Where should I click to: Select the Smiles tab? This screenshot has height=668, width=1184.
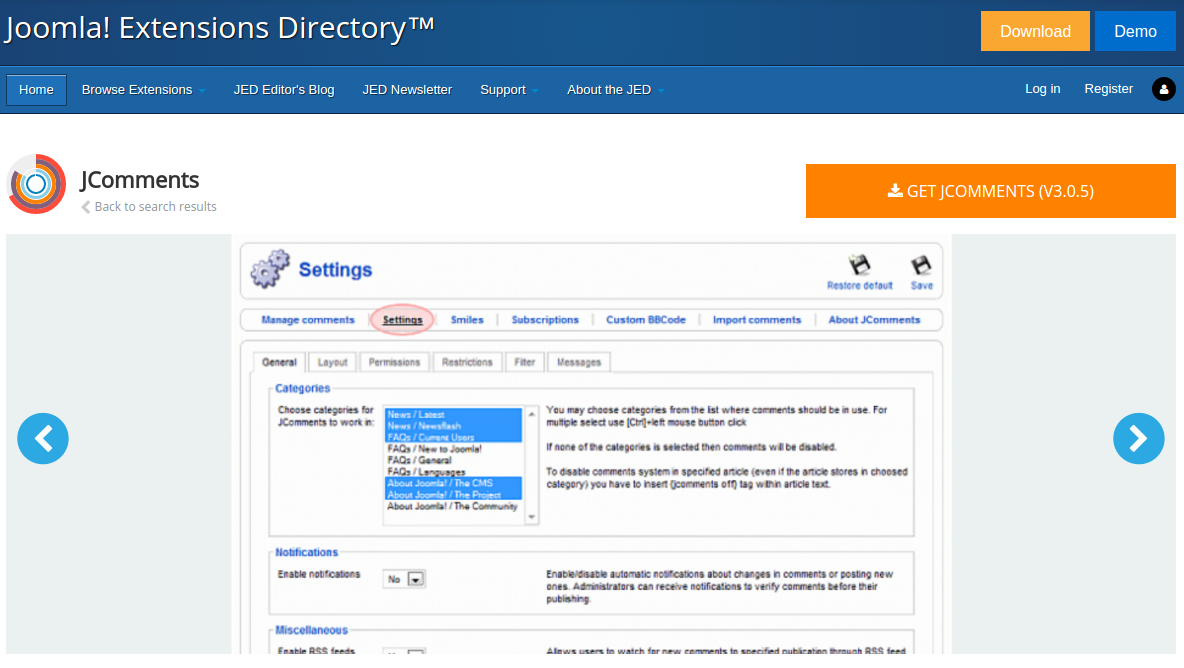pos(467,320)
